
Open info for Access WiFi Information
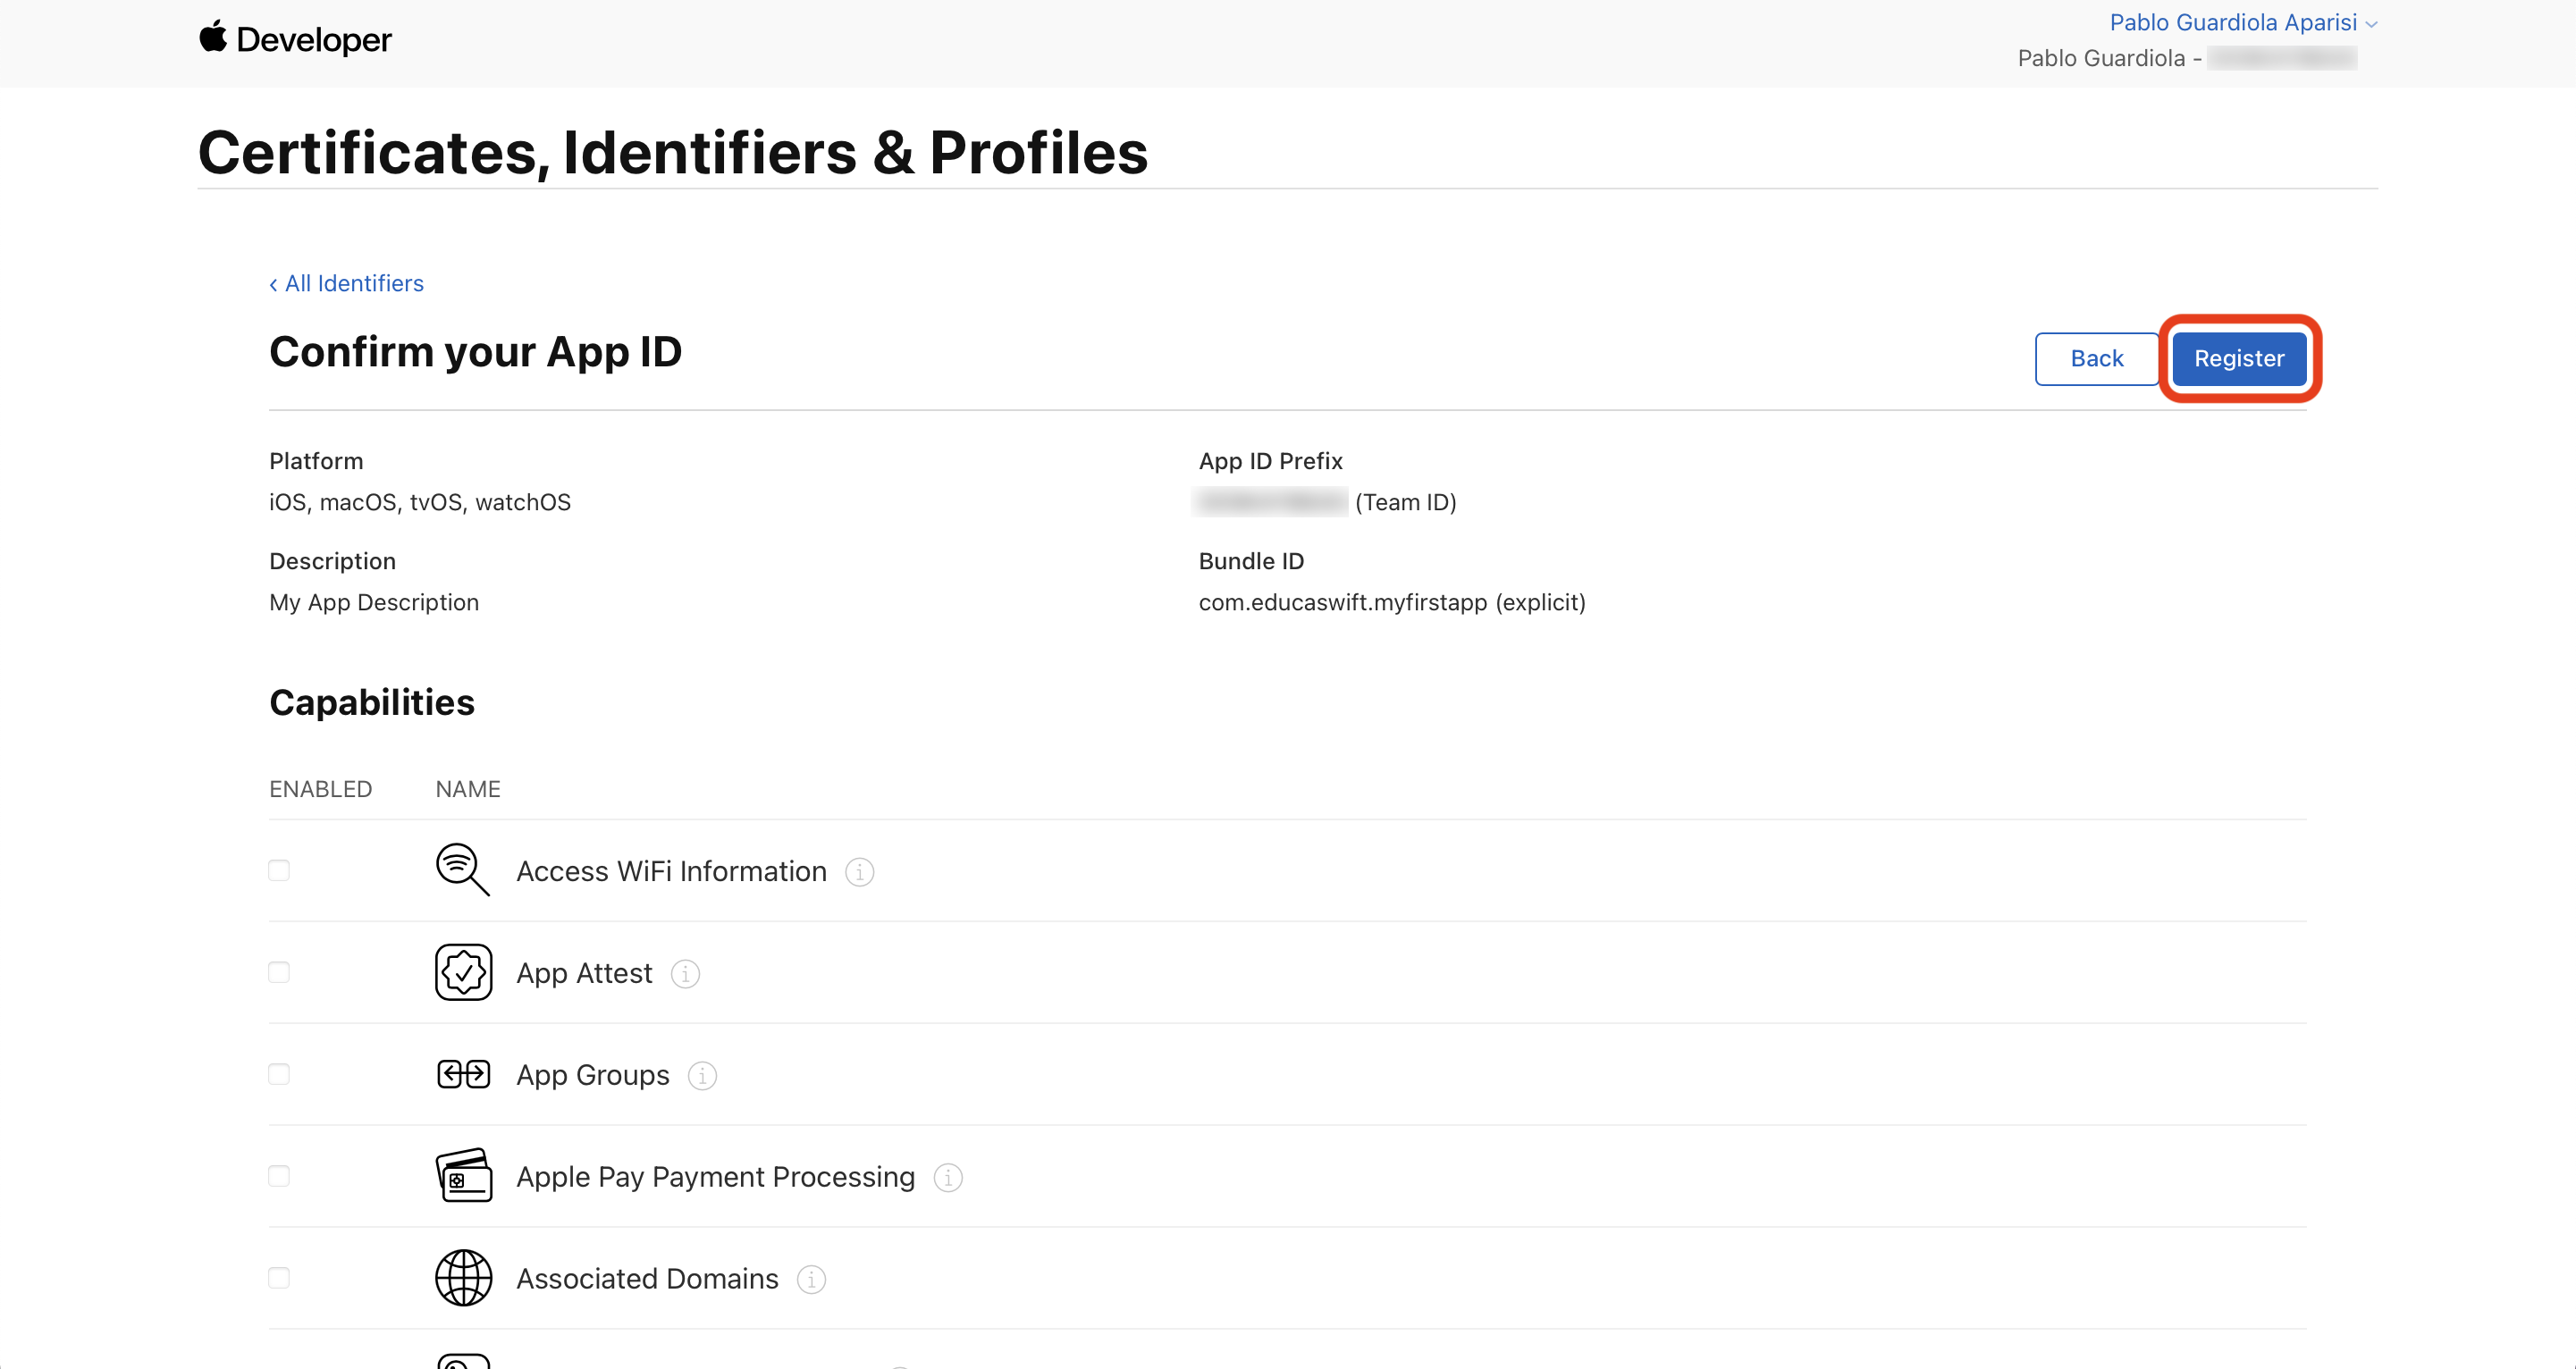[859, 872]
